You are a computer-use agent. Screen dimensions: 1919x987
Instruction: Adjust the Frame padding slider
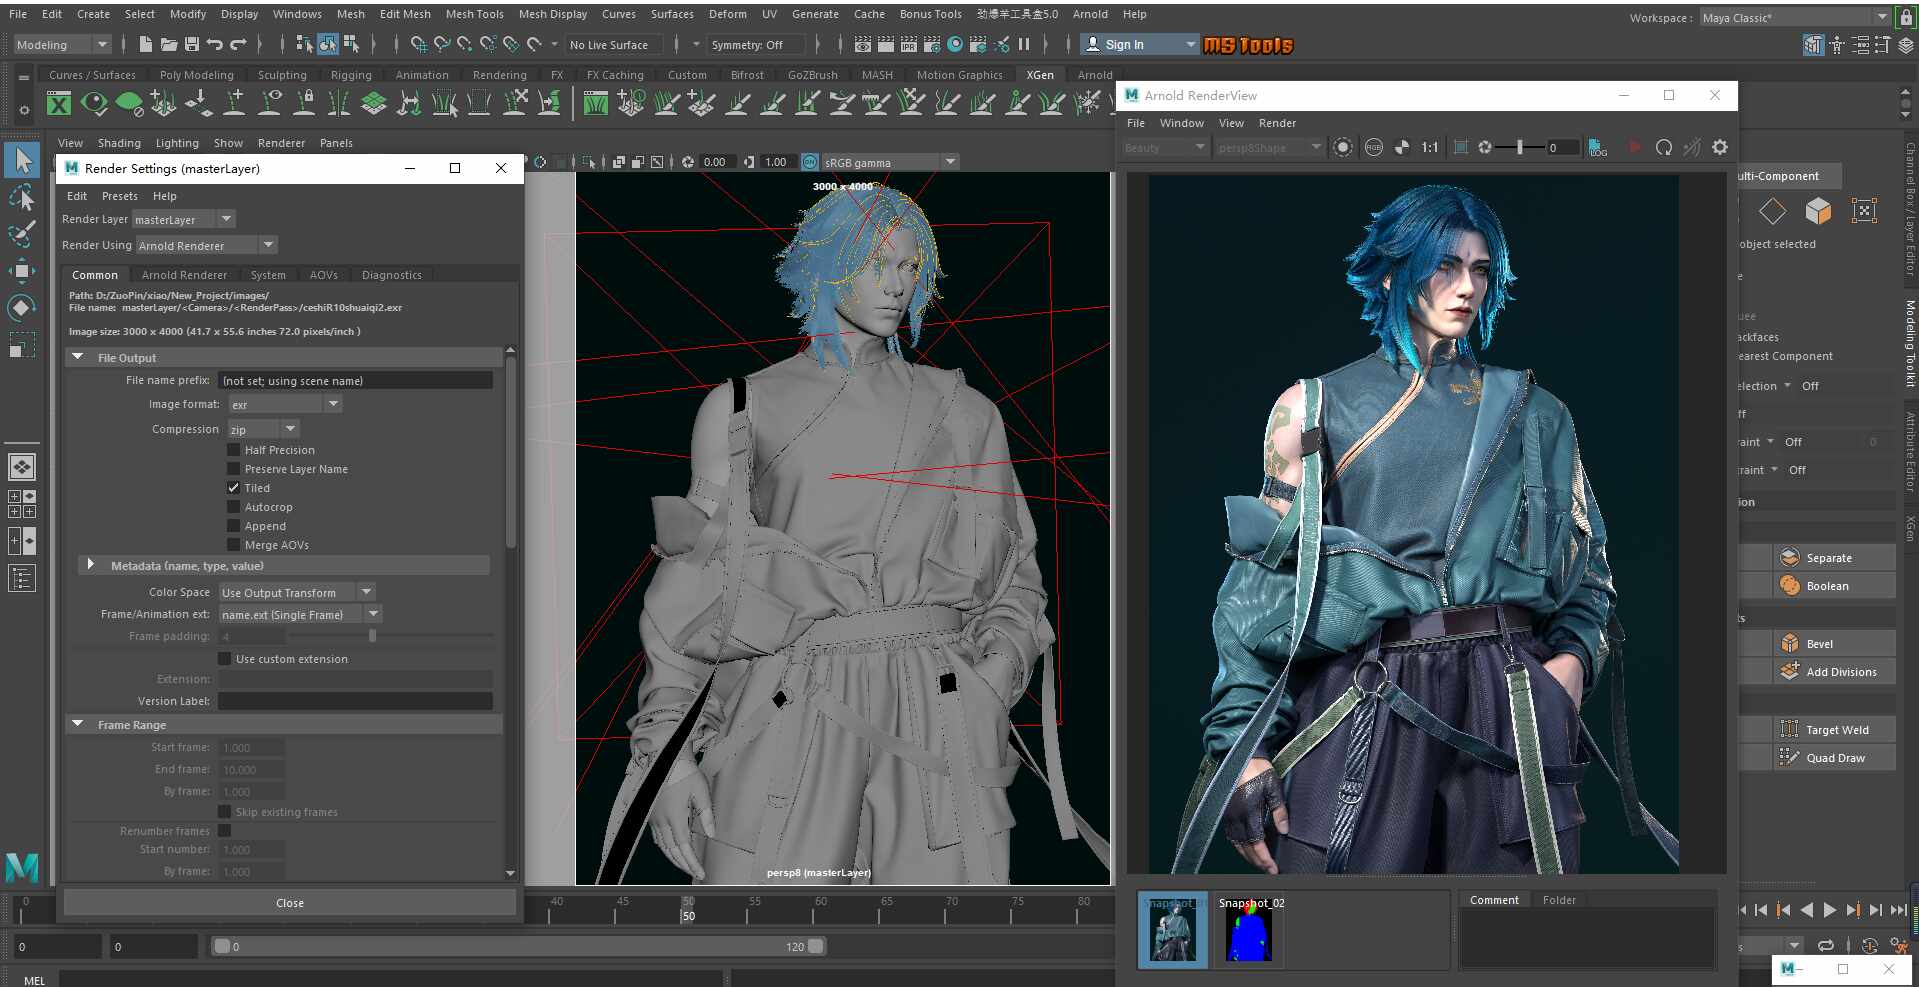pyautogui.click(x=372, y=636)
